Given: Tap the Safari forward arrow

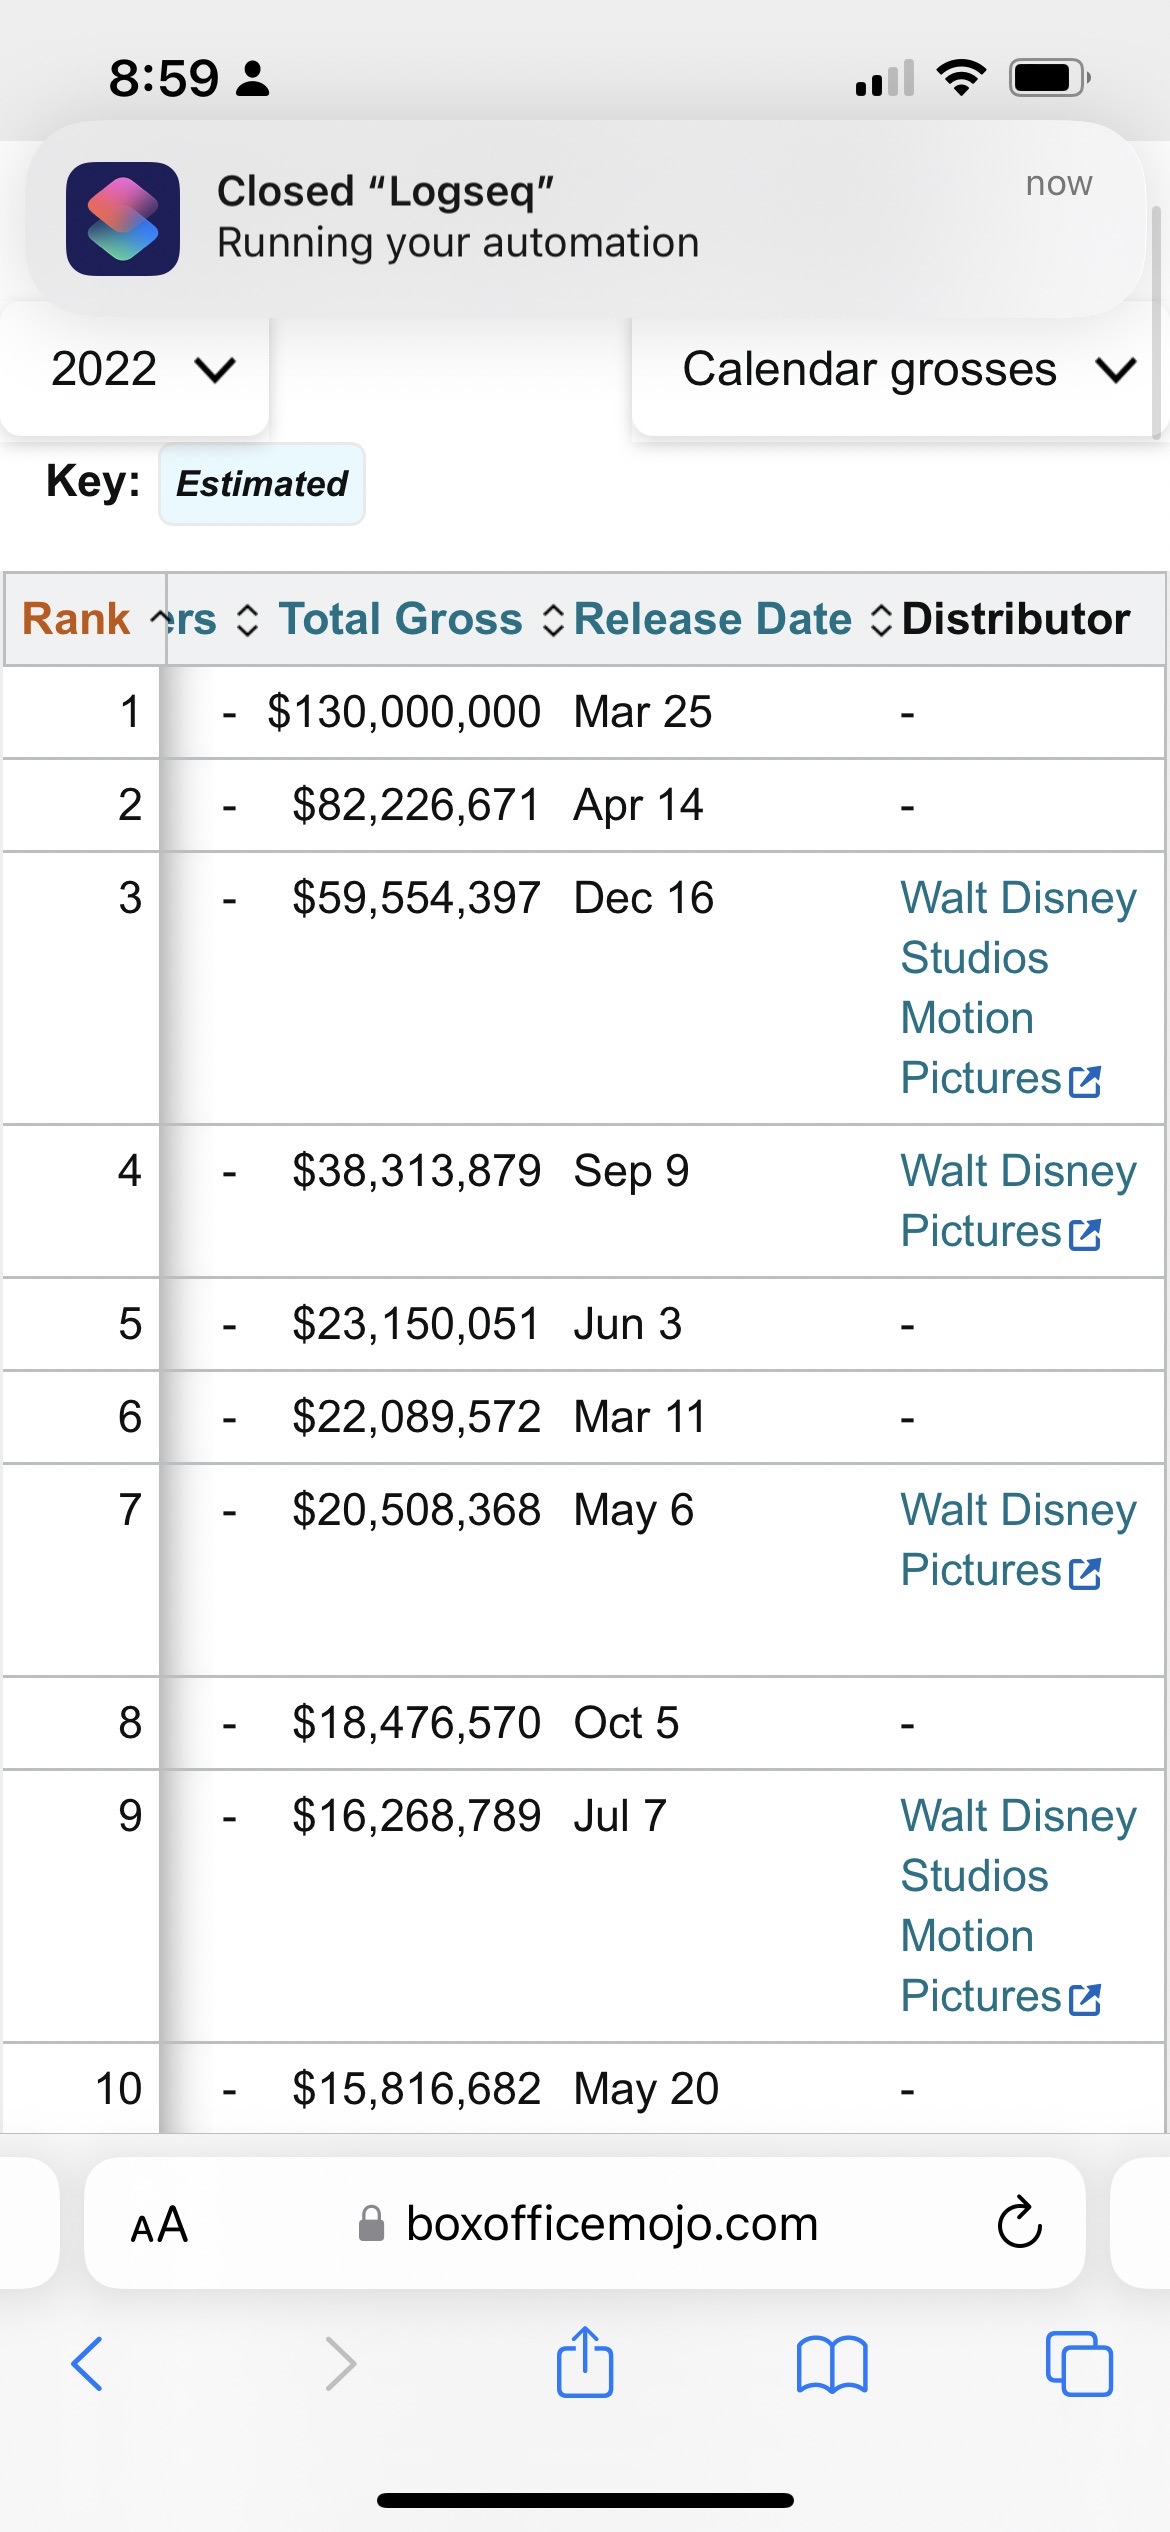Looking at the screenshot, I should 341,2364.
